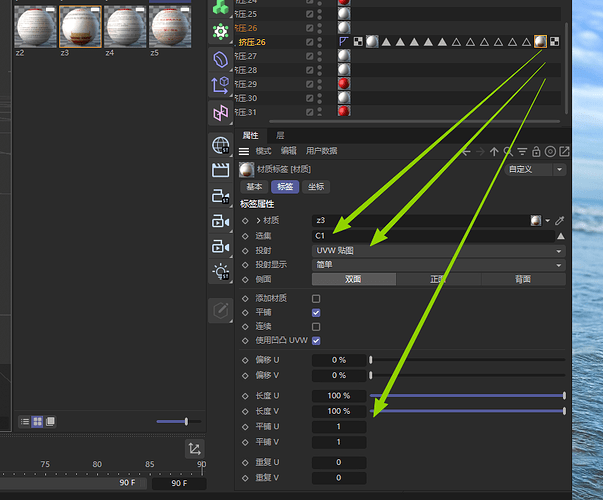Toggle the 平铺 checkbox

click(317, 313)
